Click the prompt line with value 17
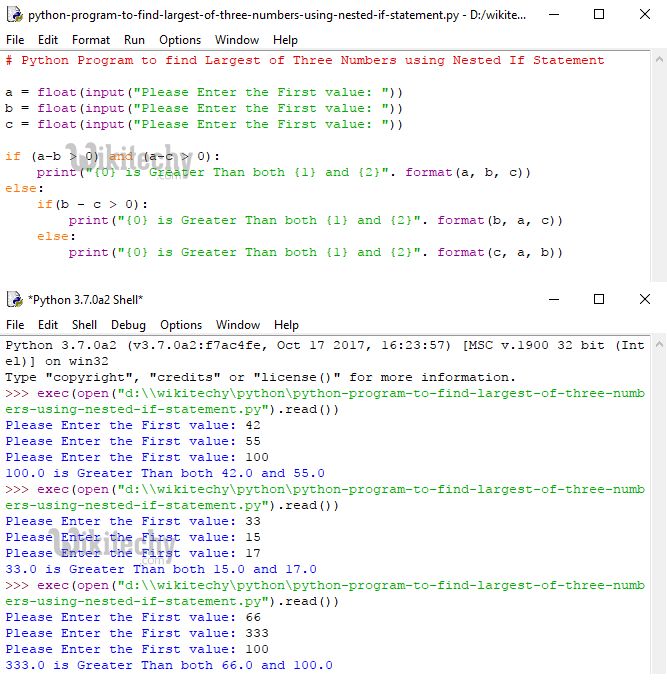The height and width of the screenshot is (686, 667). 133,553
